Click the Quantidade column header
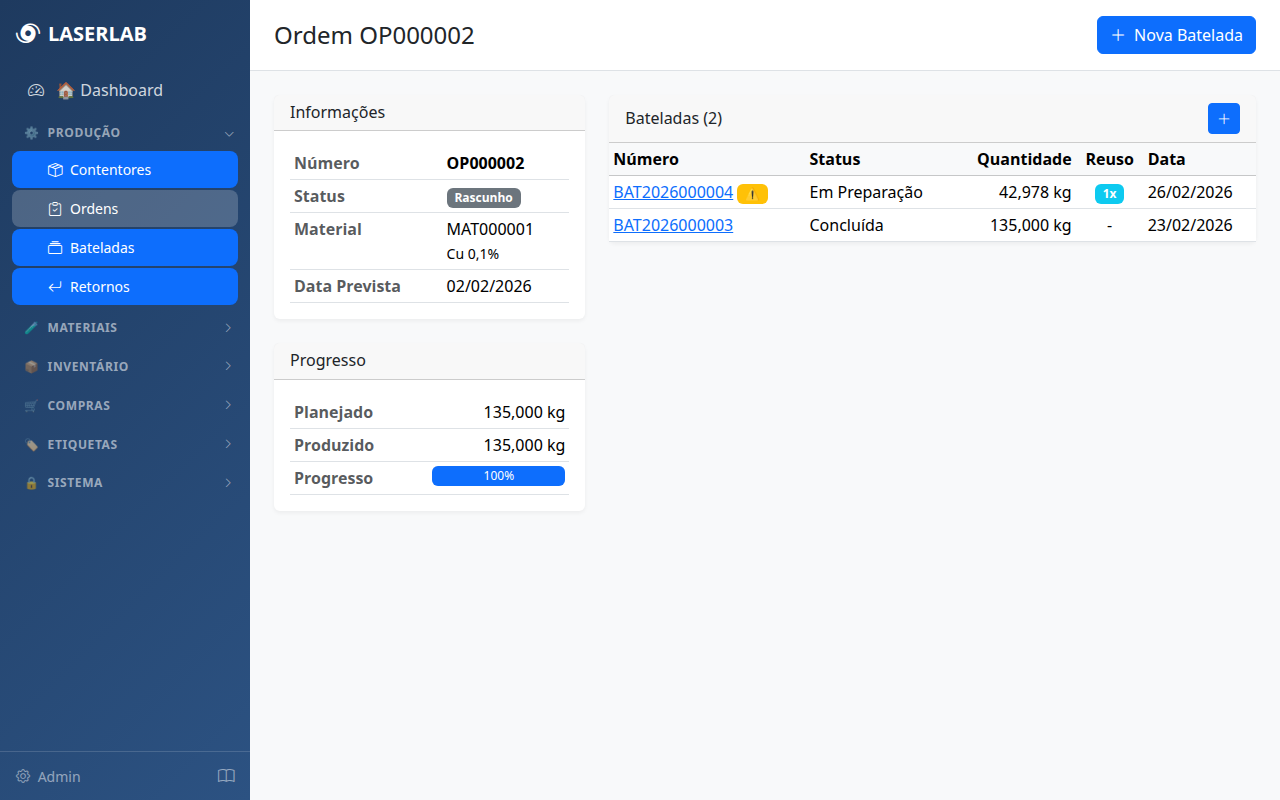 [x=1023, y=159]
